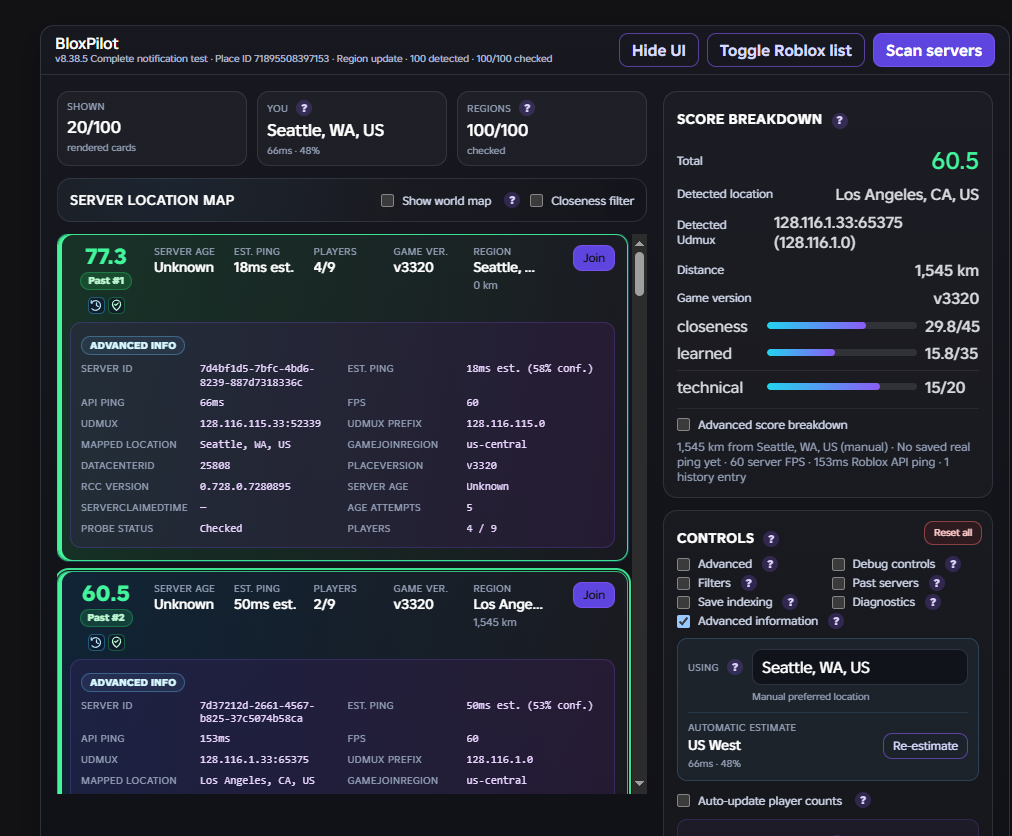
Task: Click help icon next to Show world map
Action: click(512, 200)
